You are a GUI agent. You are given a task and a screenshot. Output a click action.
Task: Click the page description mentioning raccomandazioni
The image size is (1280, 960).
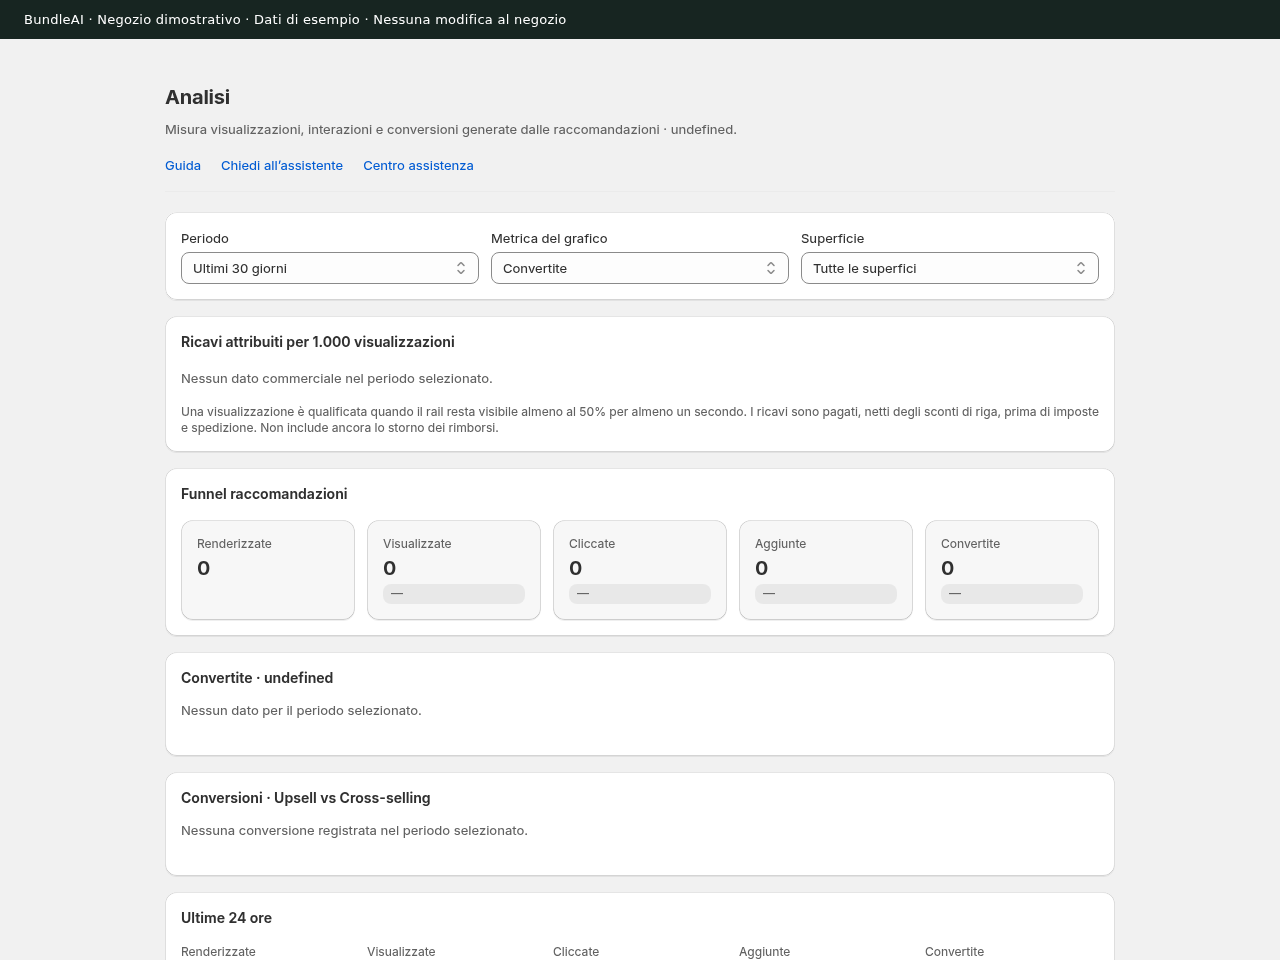[451, 130]
